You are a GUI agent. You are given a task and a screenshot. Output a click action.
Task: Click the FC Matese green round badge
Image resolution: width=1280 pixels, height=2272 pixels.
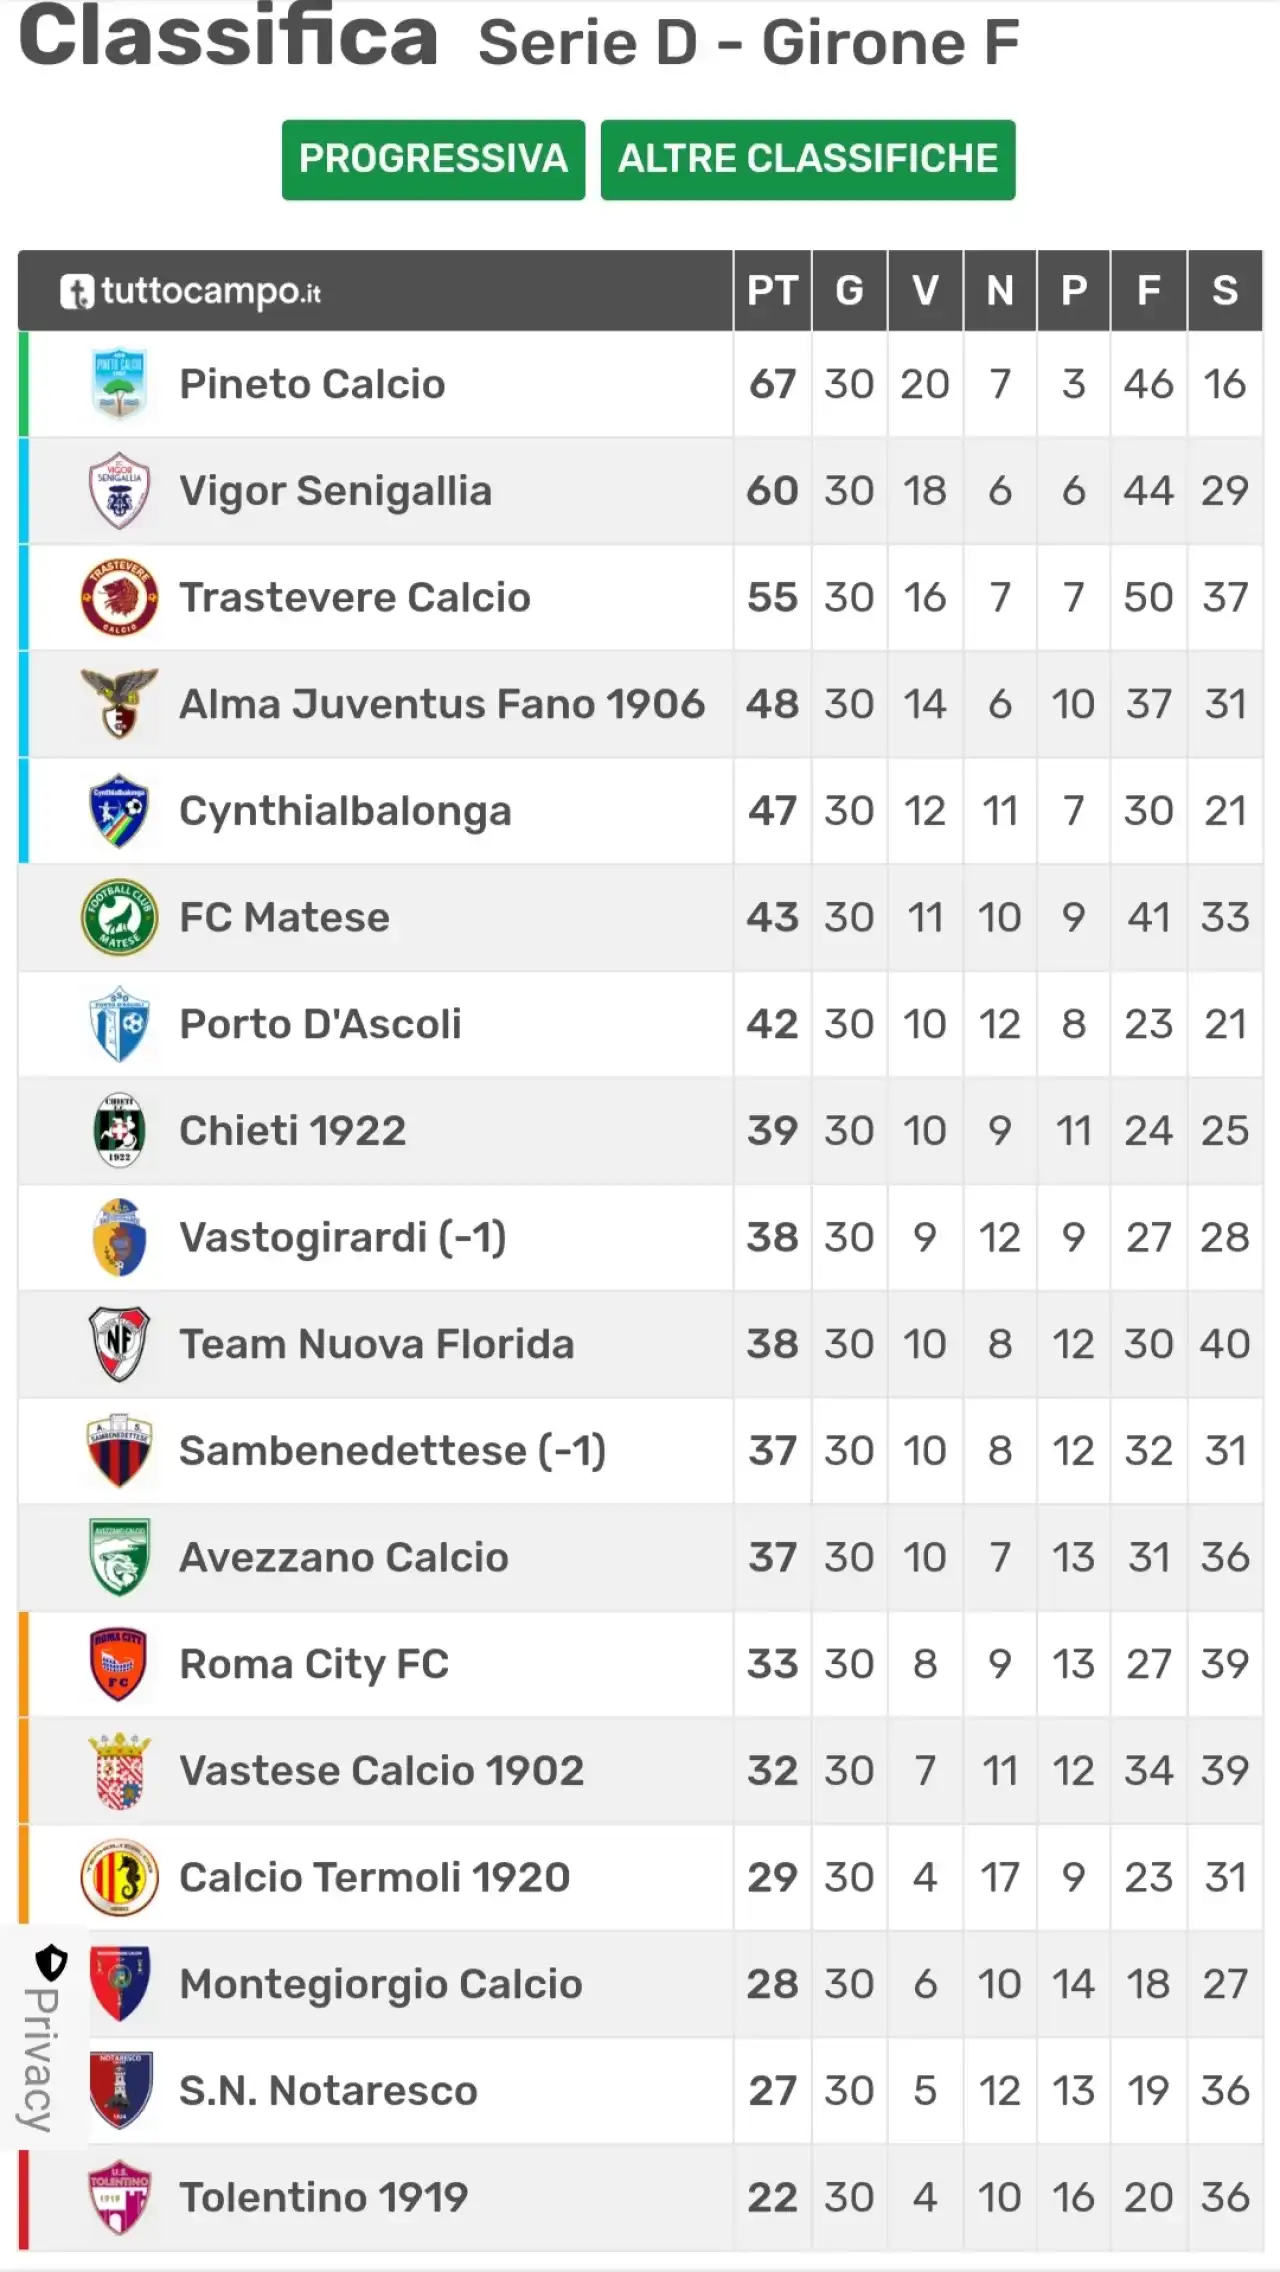(x=119, y=917)
